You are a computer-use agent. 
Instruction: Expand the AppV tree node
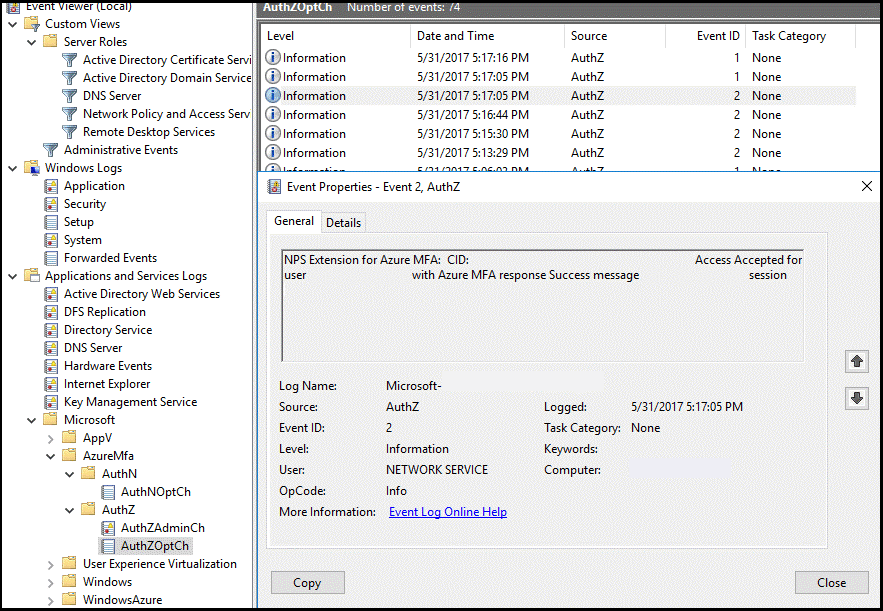coord(49,437)
